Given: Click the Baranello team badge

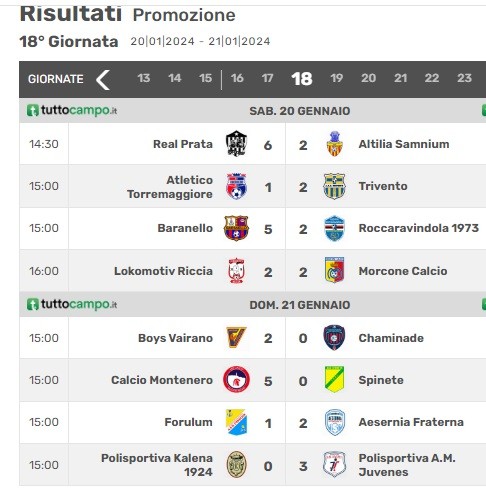Looking at the screenshot, I should click(236, 228).
